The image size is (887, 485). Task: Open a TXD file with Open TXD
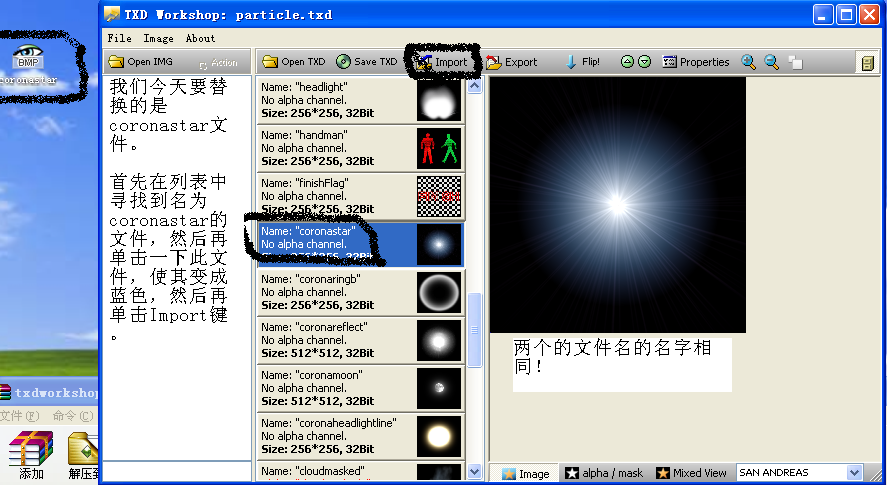294,62
